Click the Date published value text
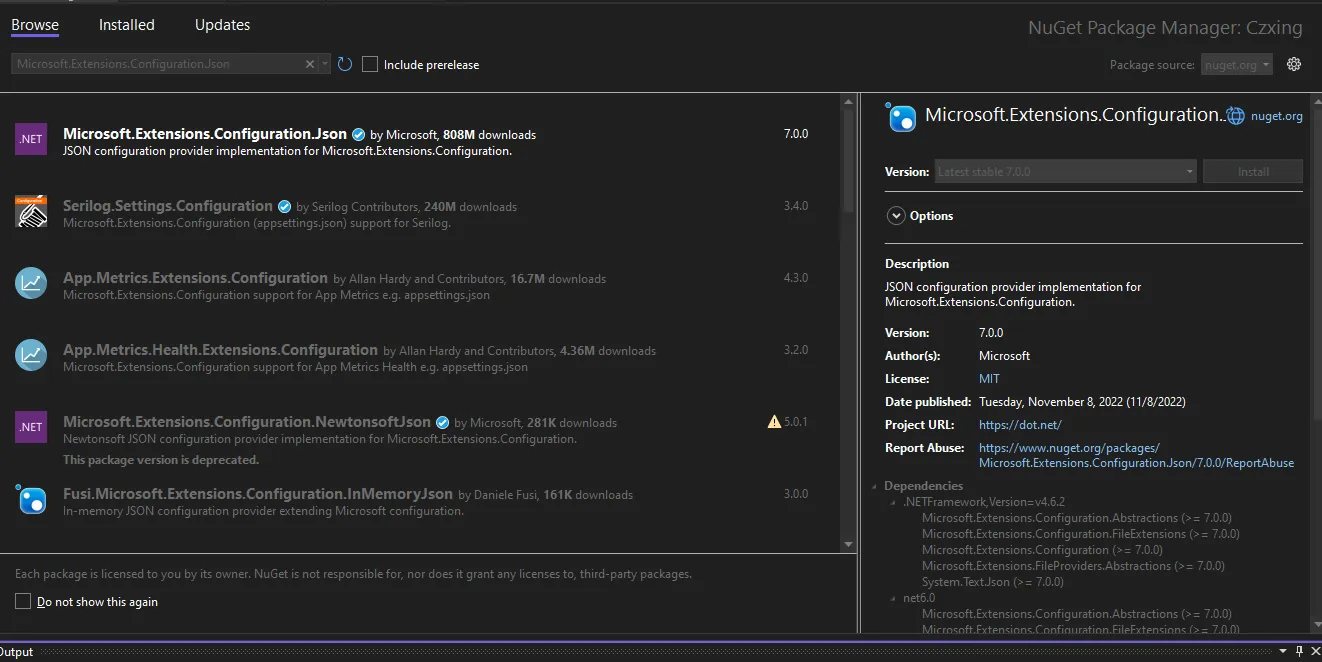Screen dimensions: 1322x662 point(1082,402)
